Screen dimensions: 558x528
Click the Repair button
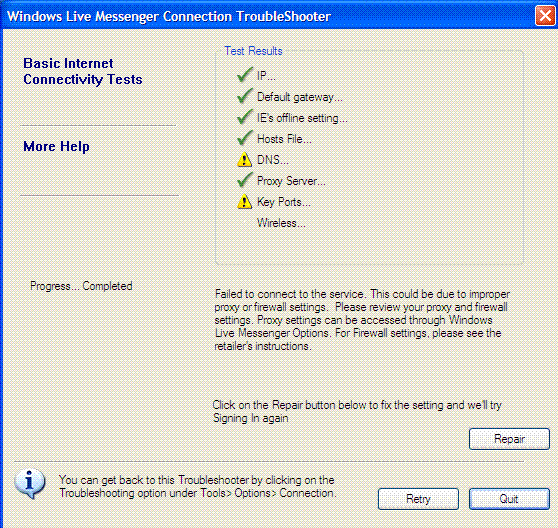click(x=509, y=439)
